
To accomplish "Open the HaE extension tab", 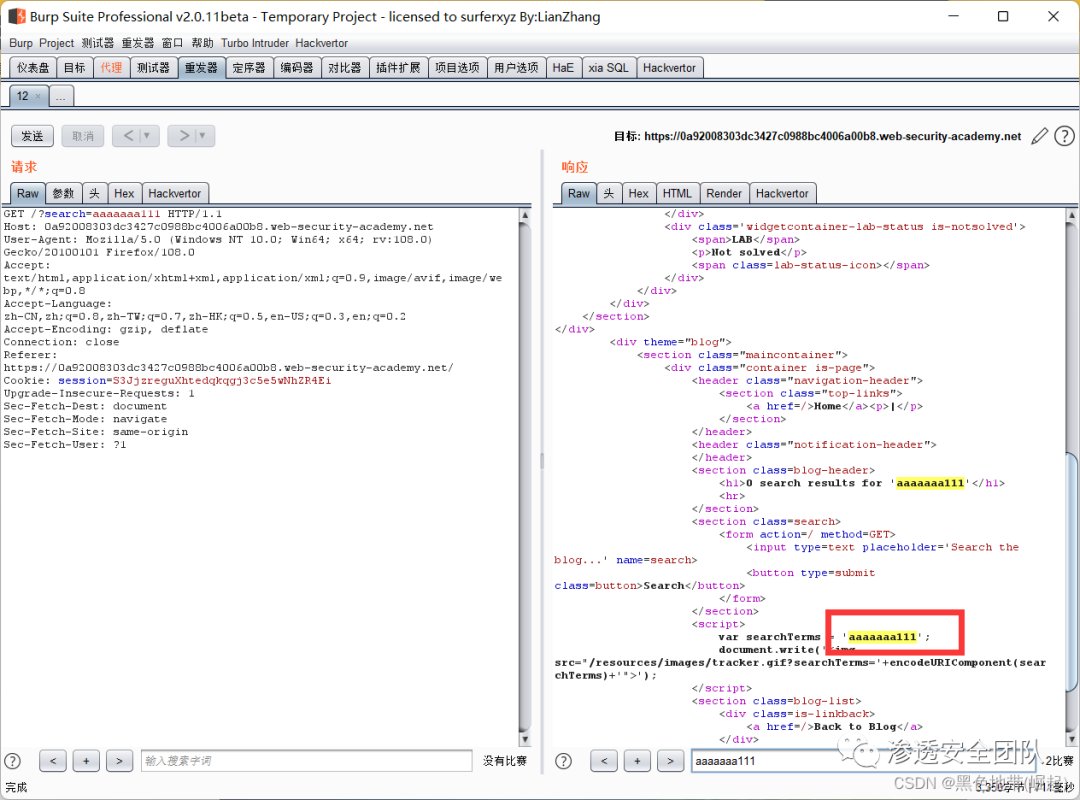I will [563, 68].
